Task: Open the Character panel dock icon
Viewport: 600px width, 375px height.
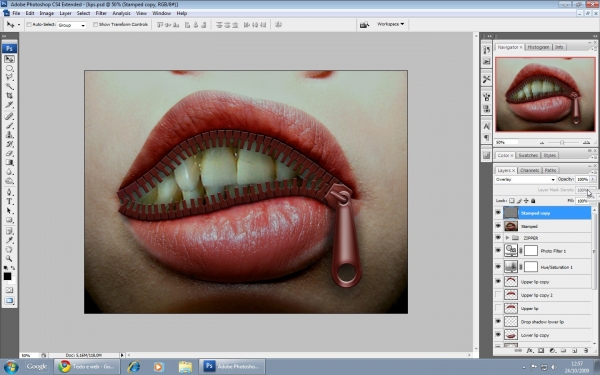Action: pos(486,126)
